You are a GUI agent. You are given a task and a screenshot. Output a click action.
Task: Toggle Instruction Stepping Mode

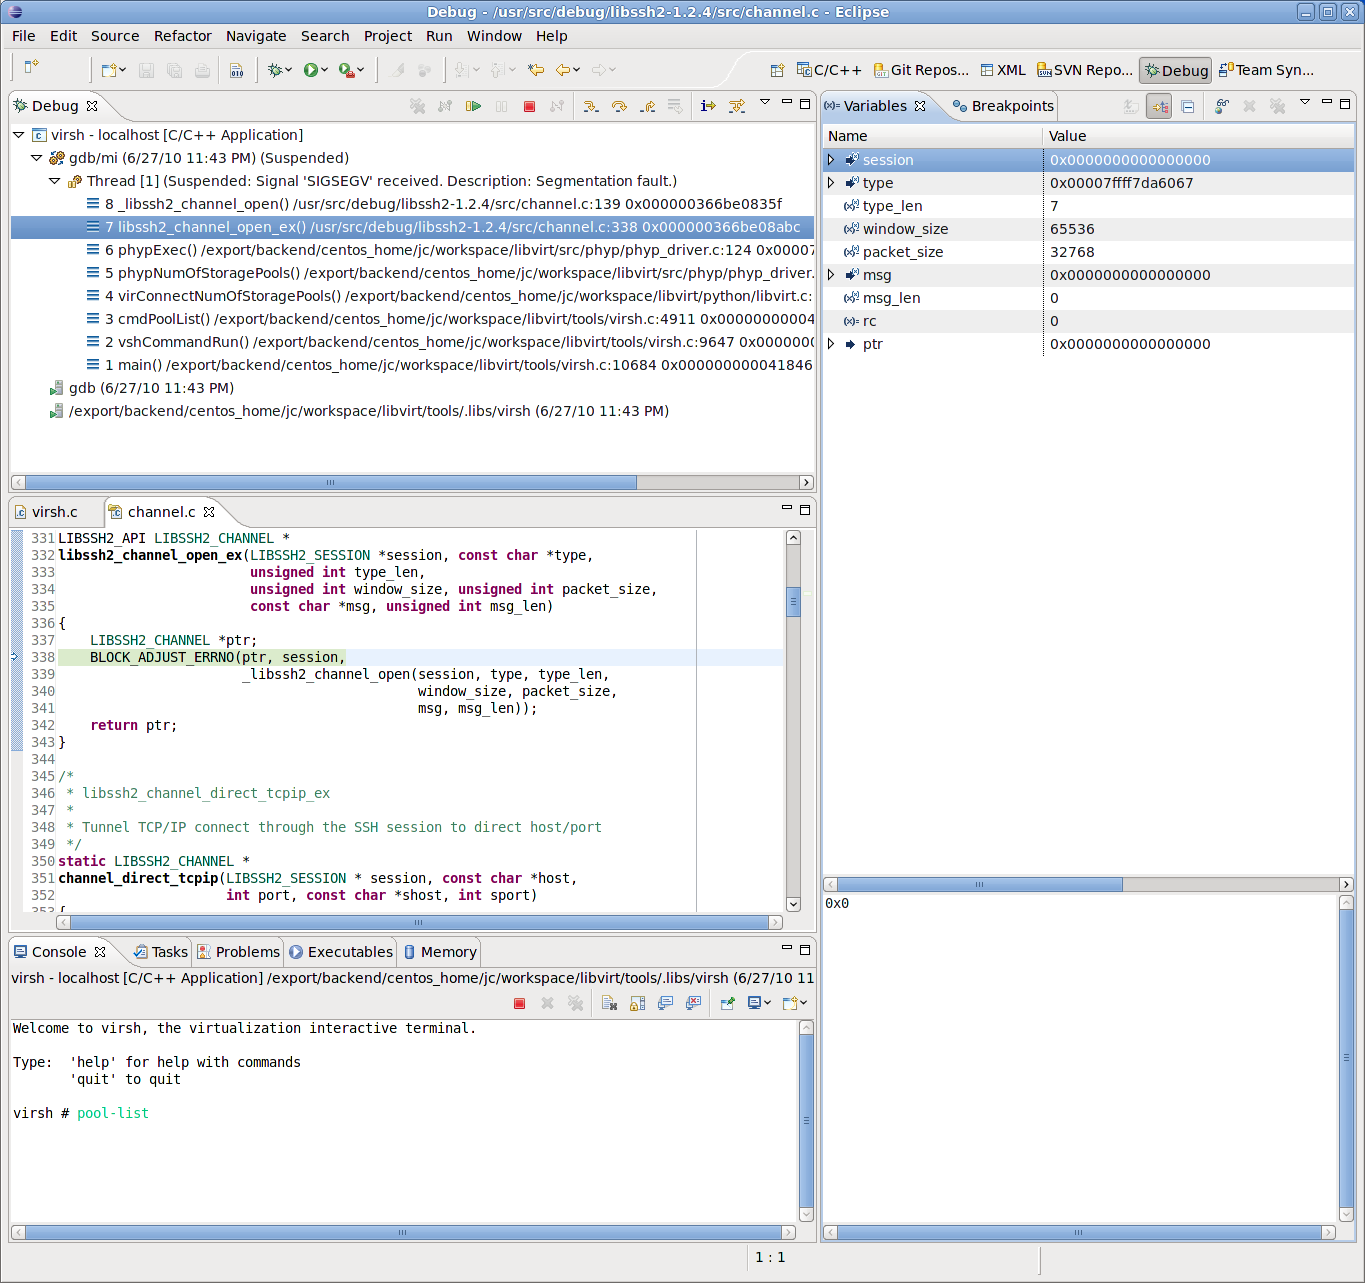pos(708,106)
